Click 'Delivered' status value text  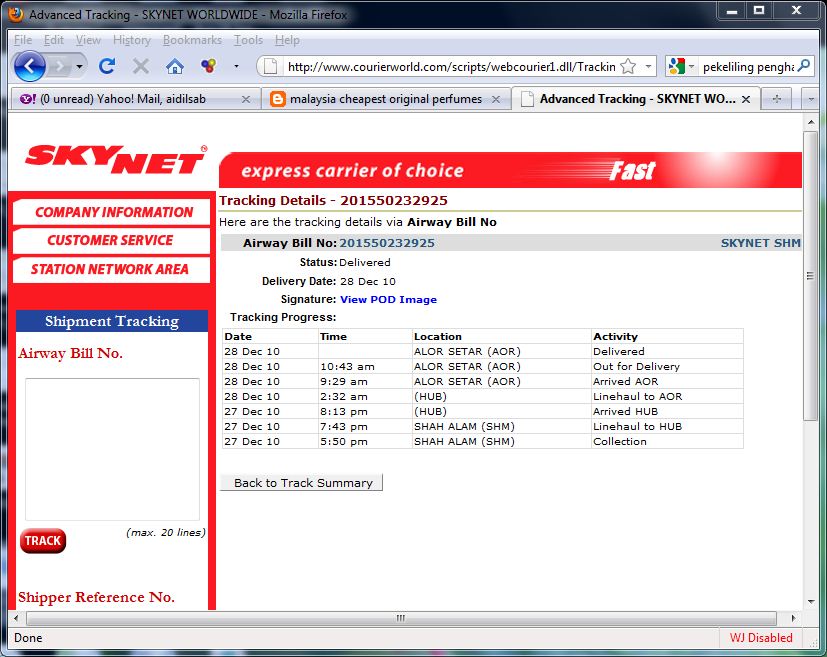tap(364, 262)
